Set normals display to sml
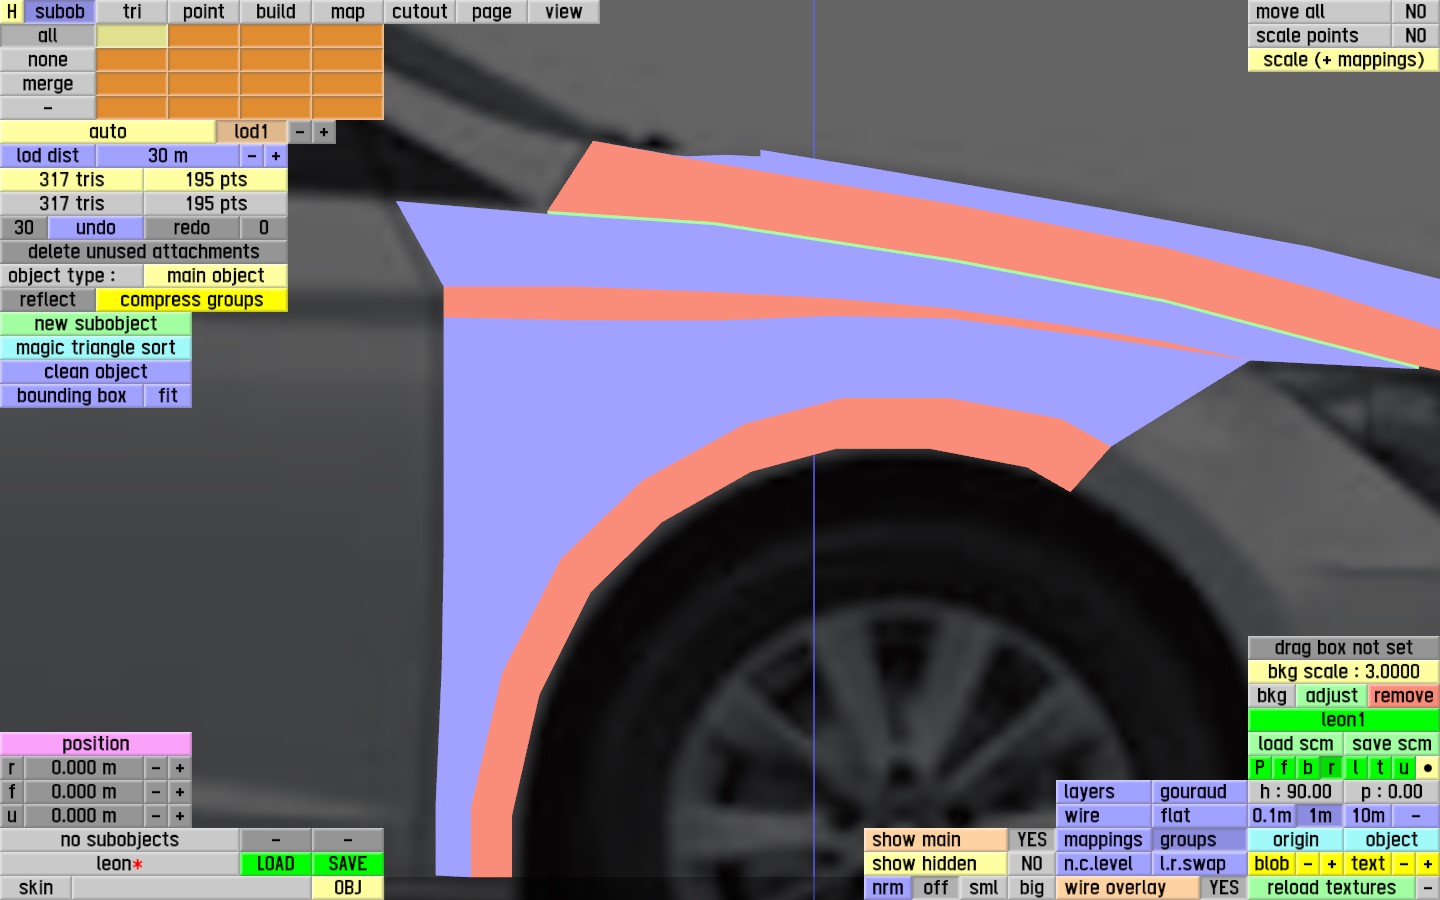Viewport: 1440px width, 900px height. [984, 888]
